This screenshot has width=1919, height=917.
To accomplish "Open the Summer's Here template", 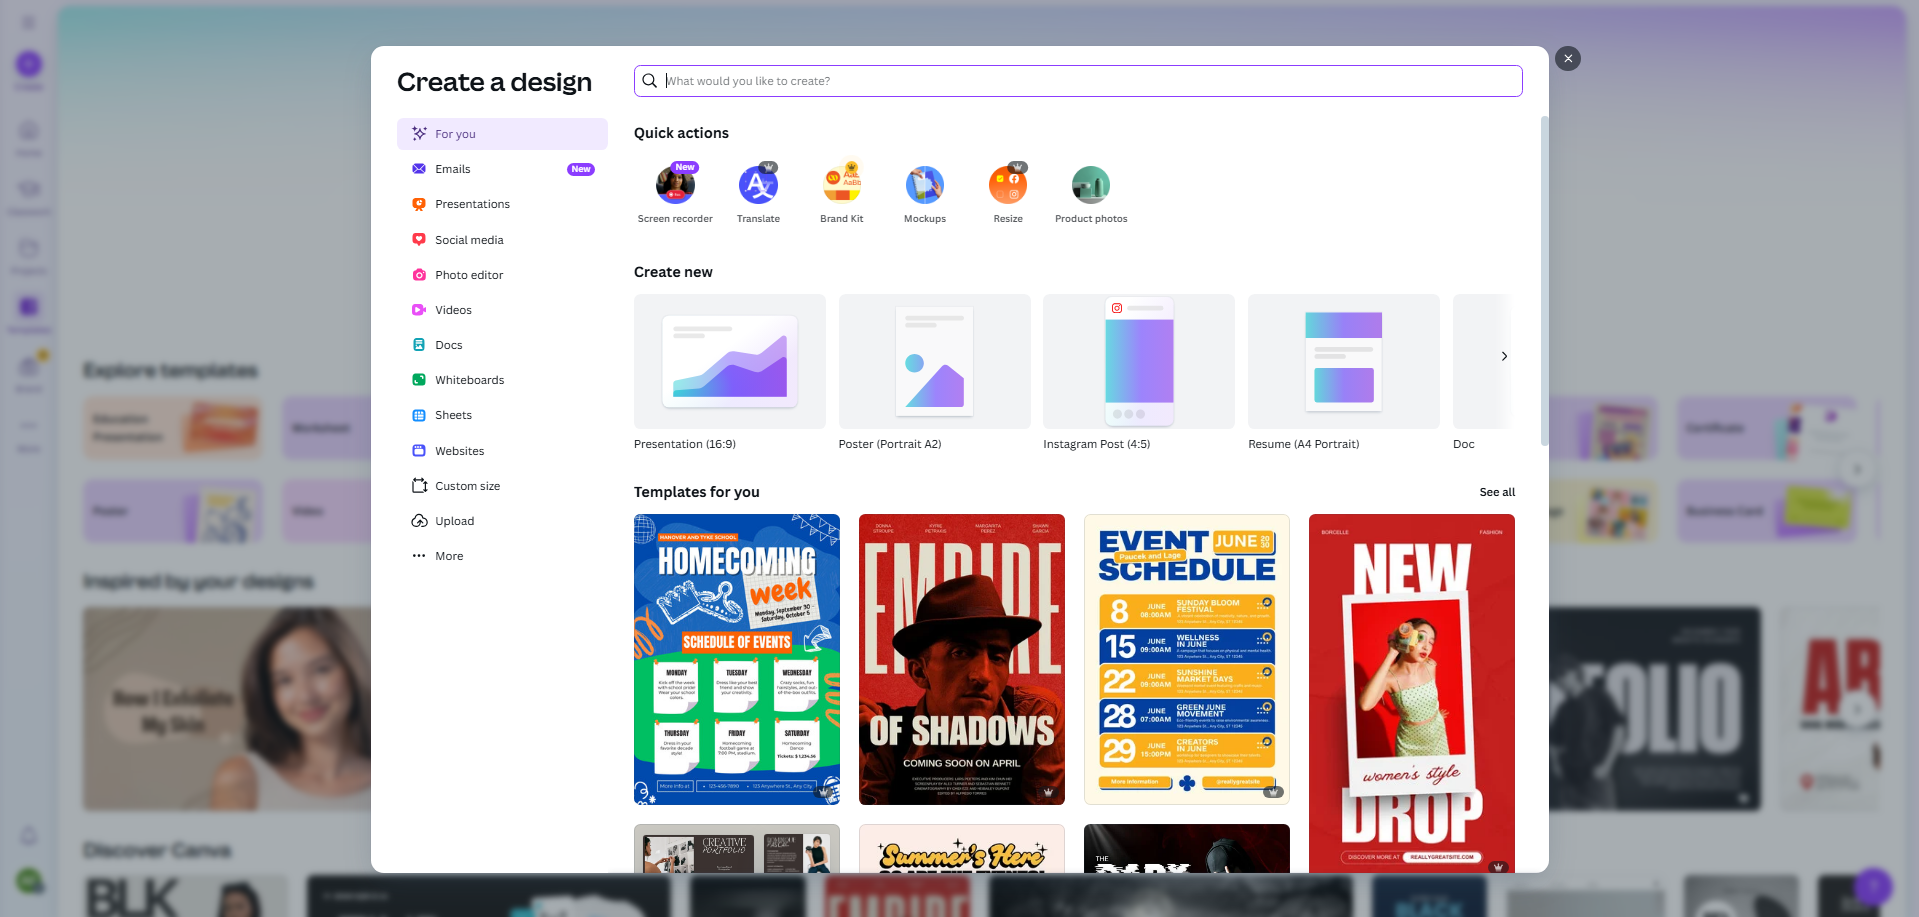I will [962, 849].
